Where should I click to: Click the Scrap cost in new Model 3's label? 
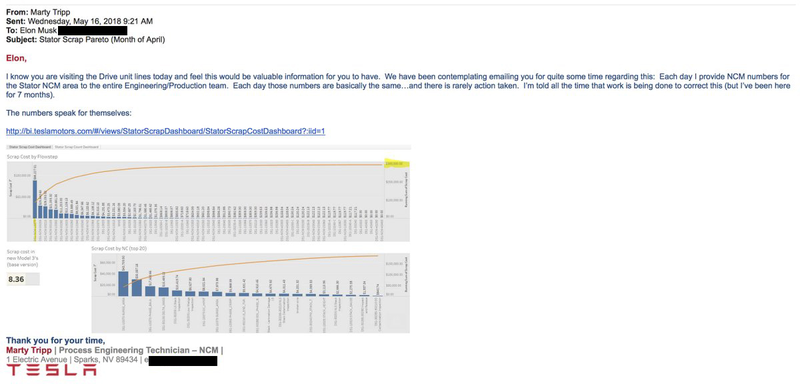[x=22, y=257]
